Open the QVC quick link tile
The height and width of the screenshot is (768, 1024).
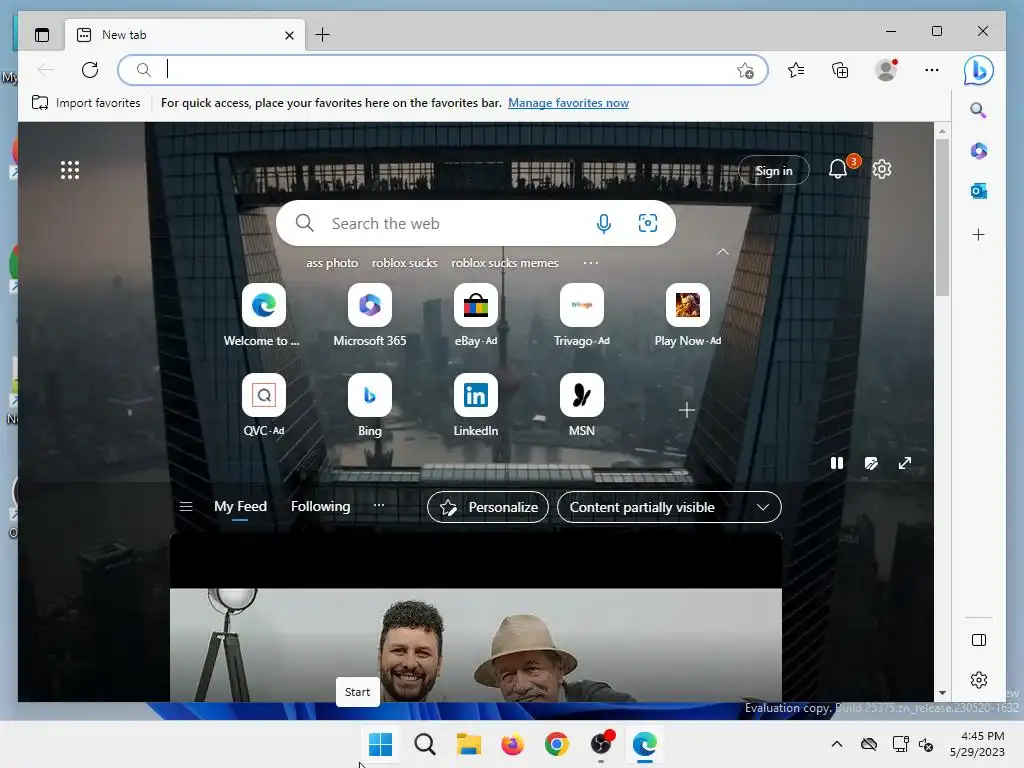pyautogui.click(x=263, y=395)
